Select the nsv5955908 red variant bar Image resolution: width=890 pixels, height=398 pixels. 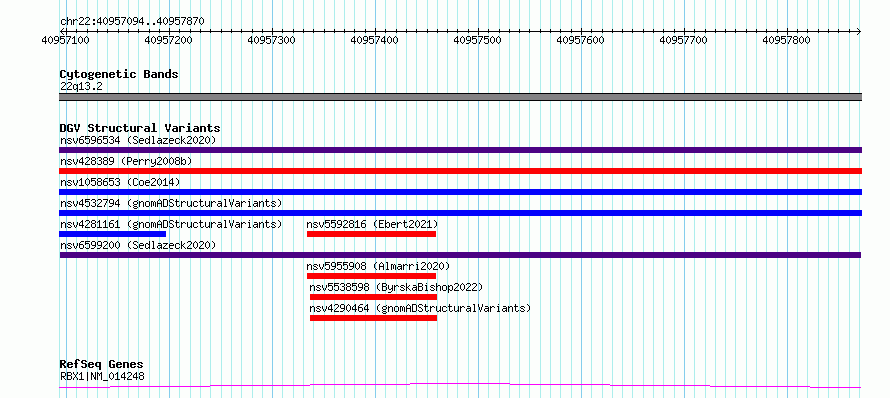(x=371, y=276)
